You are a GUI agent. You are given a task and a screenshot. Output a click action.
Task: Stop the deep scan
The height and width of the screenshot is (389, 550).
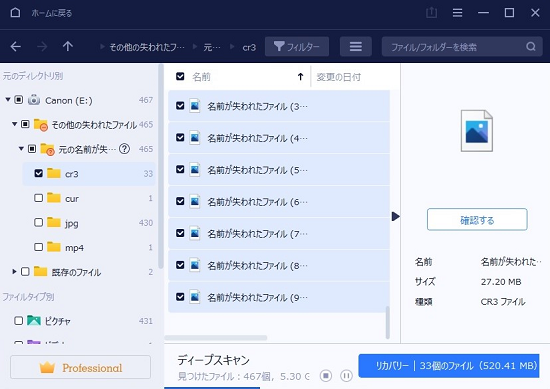(326, 376)
